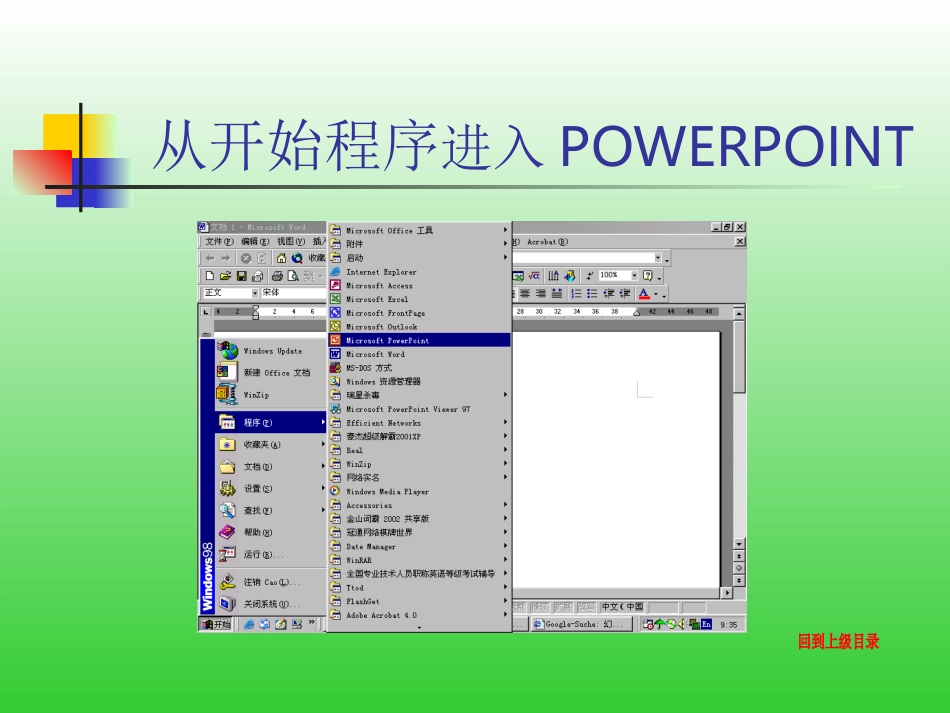Click the volume speaker tray icon
The width and height of the screenshot is (950, 713).
pyautogui.click(x=681, y=624)
